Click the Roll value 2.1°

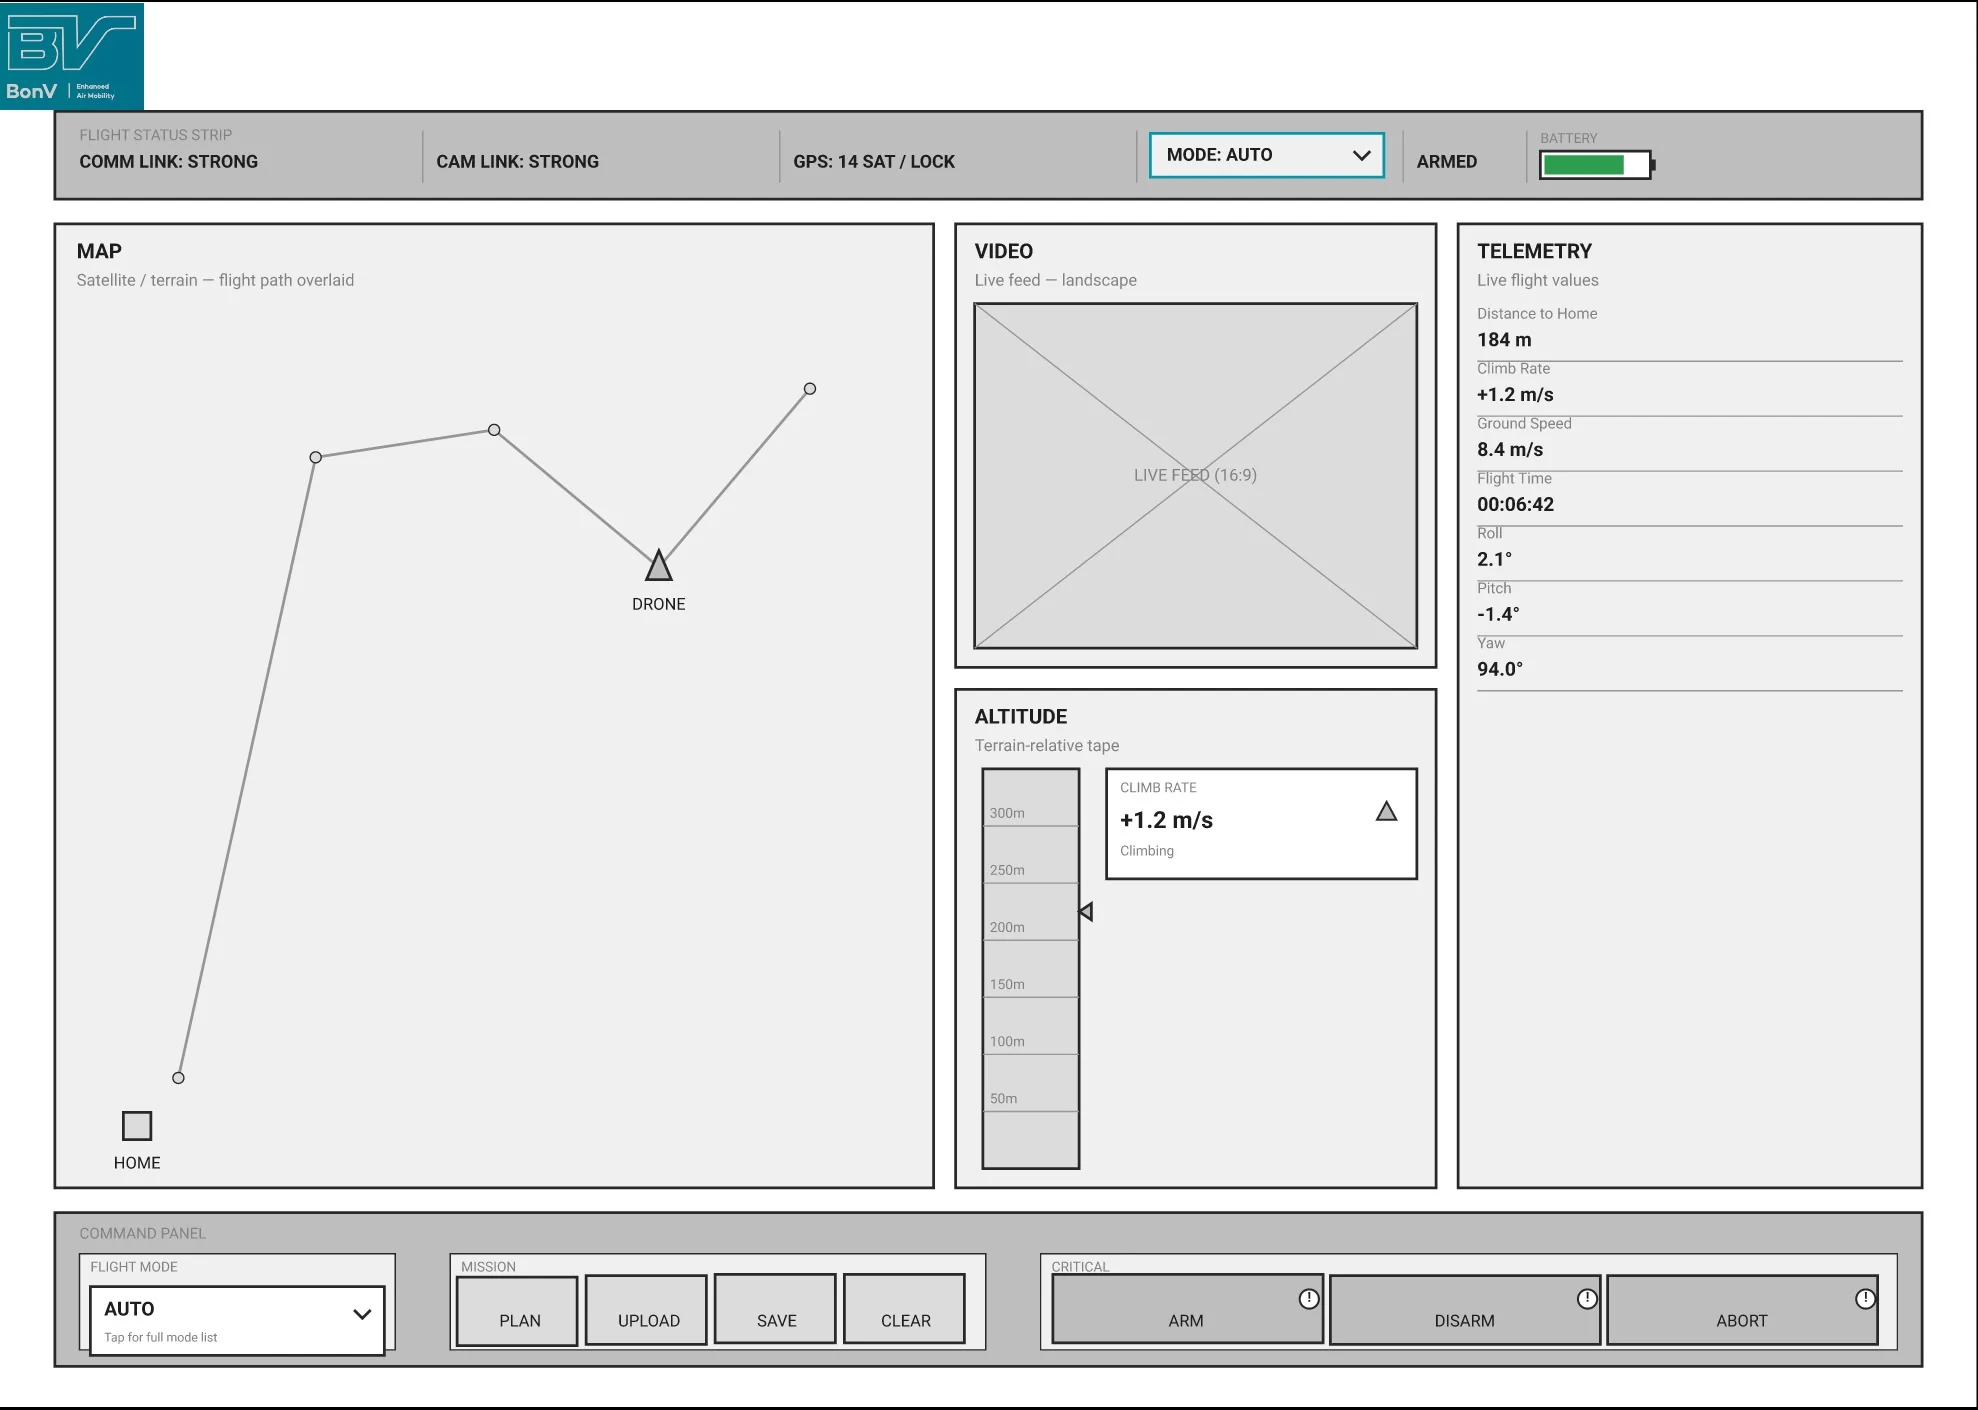pos(1495,560)
